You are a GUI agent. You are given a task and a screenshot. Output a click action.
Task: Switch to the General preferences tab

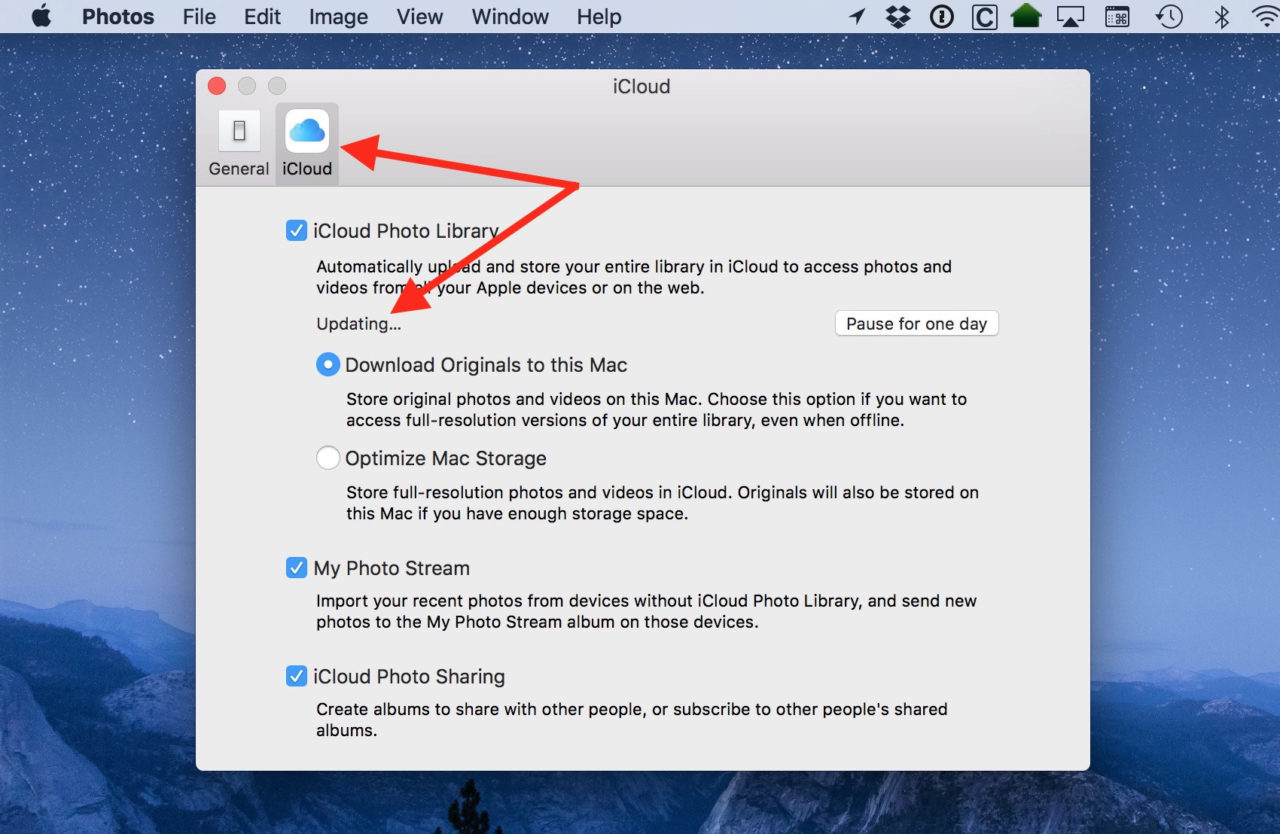click(x=239, y=143)
